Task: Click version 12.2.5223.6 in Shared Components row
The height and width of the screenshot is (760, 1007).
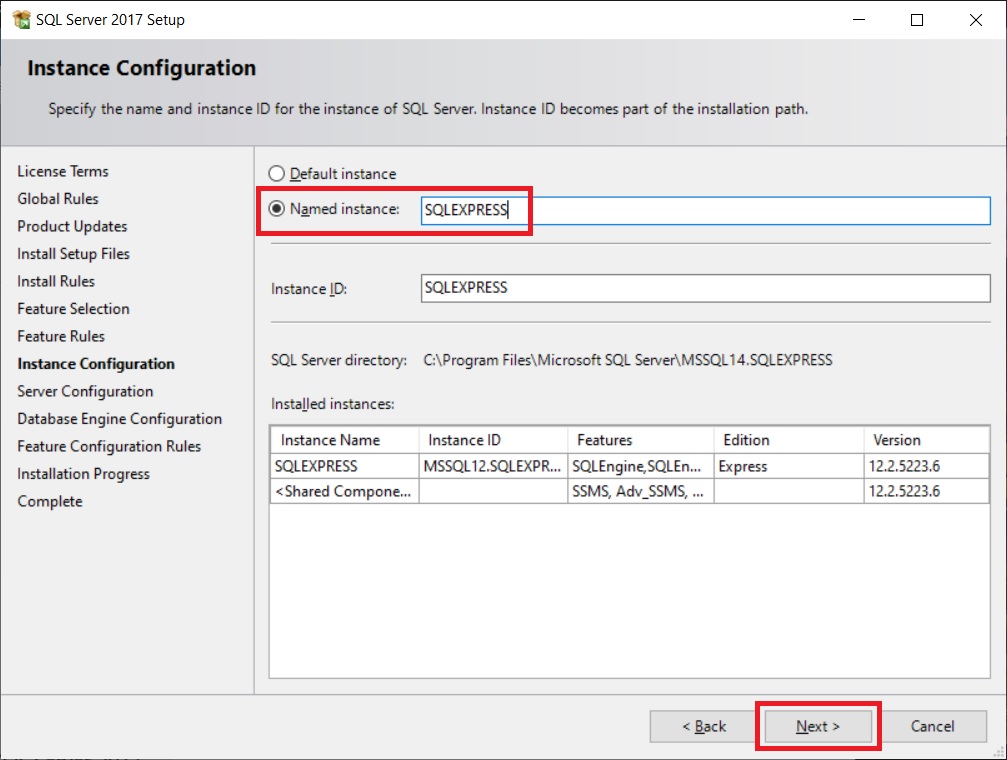Action: 926,491
